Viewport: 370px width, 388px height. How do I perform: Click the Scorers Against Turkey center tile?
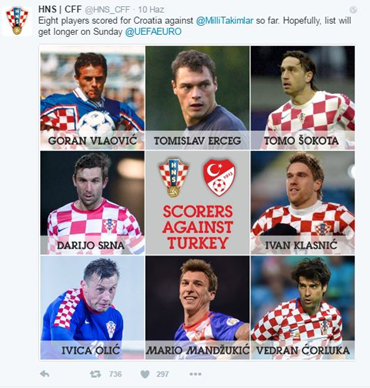197,203
